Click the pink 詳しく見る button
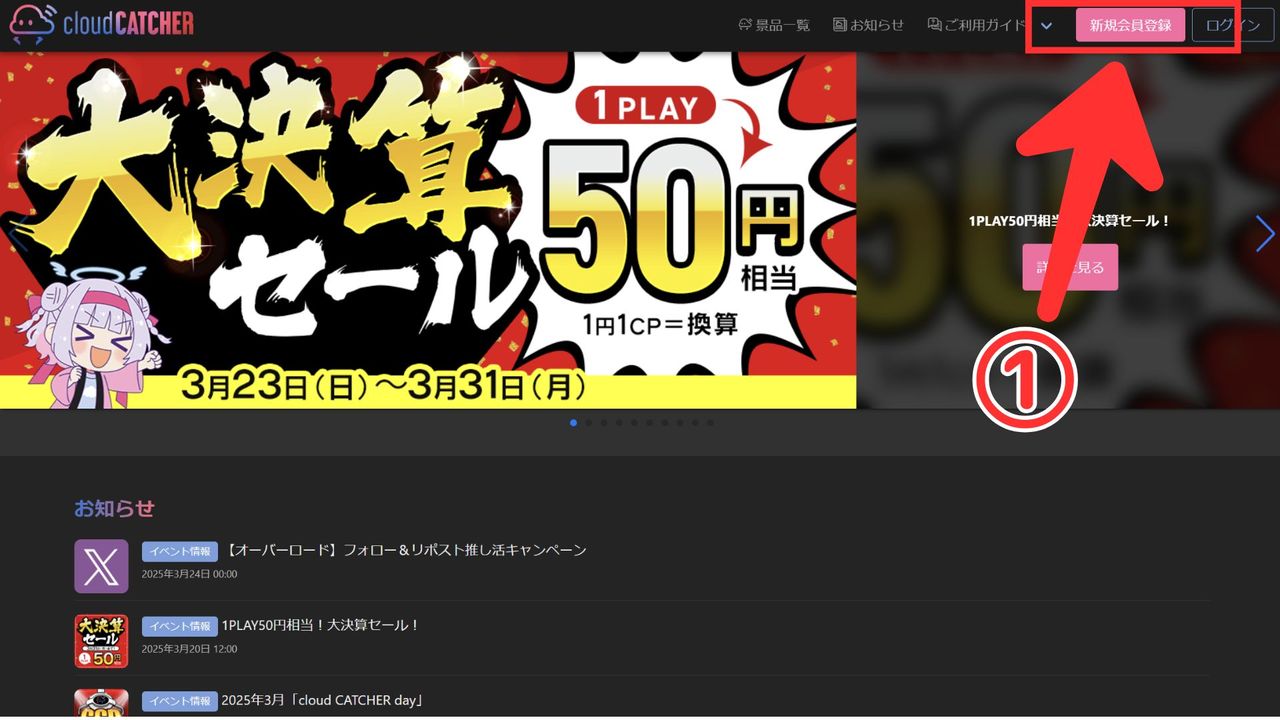The image size is (1280, 720). [x=1070, y=267]
